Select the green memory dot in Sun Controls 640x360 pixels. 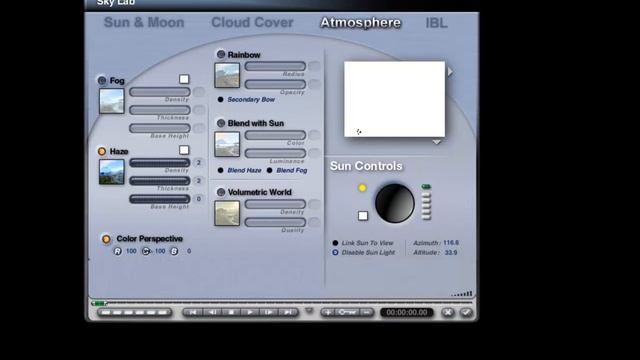426,187
